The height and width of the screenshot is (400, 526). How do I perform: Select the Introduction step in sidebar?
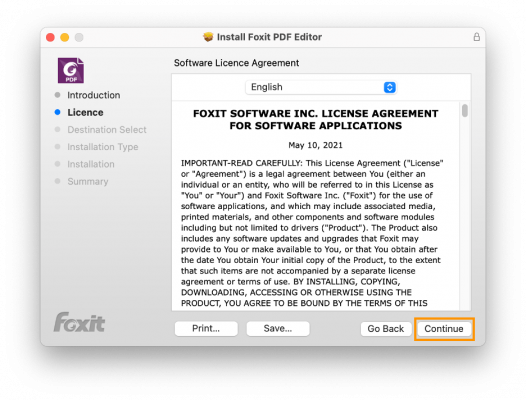(x=94, y=95)
